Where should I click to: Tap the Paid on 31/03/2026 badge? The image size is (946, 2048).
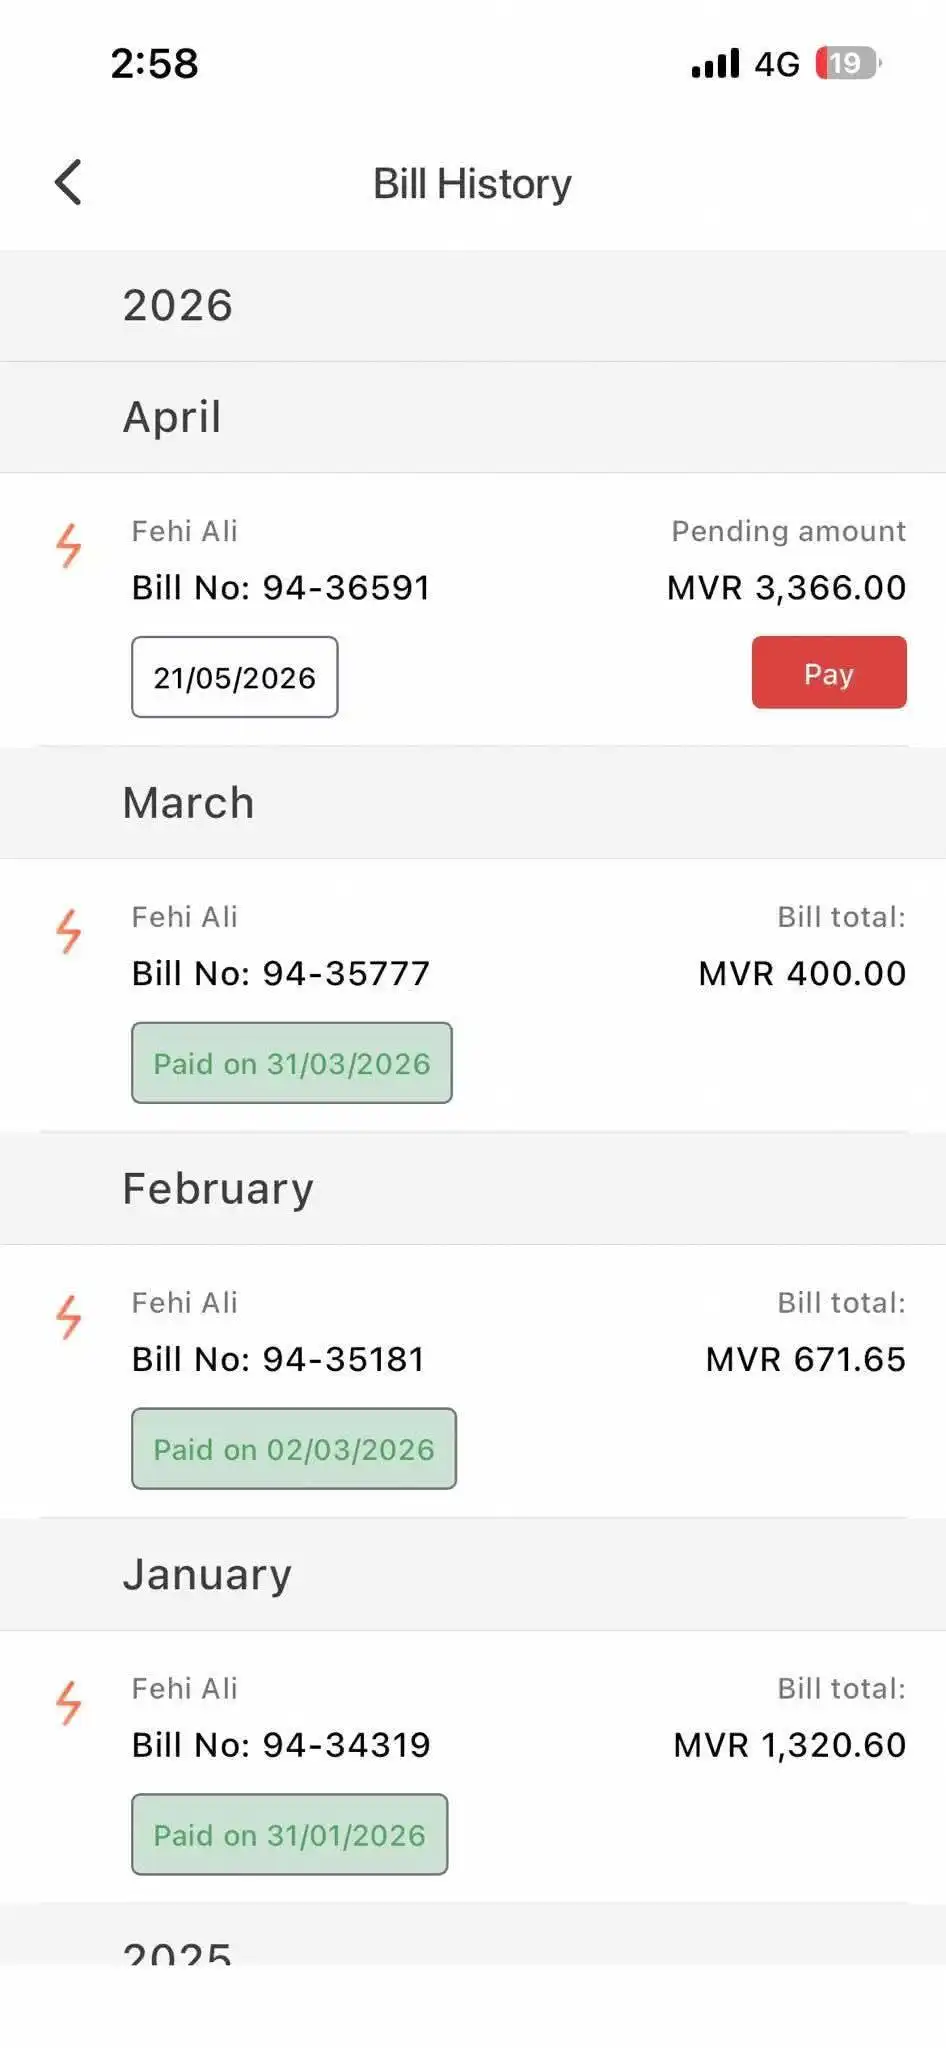click(x=292, y=1063)
